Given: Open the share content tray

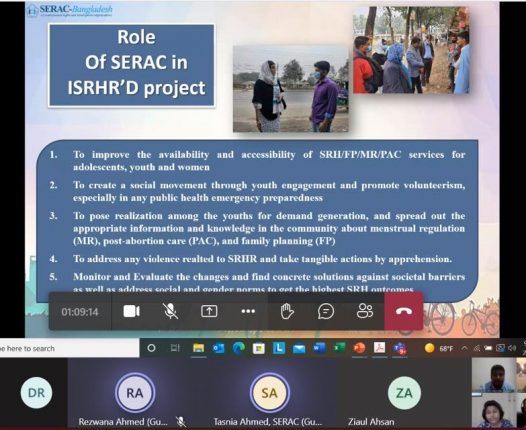Looking at the screenshot, I should click(209, 312).
